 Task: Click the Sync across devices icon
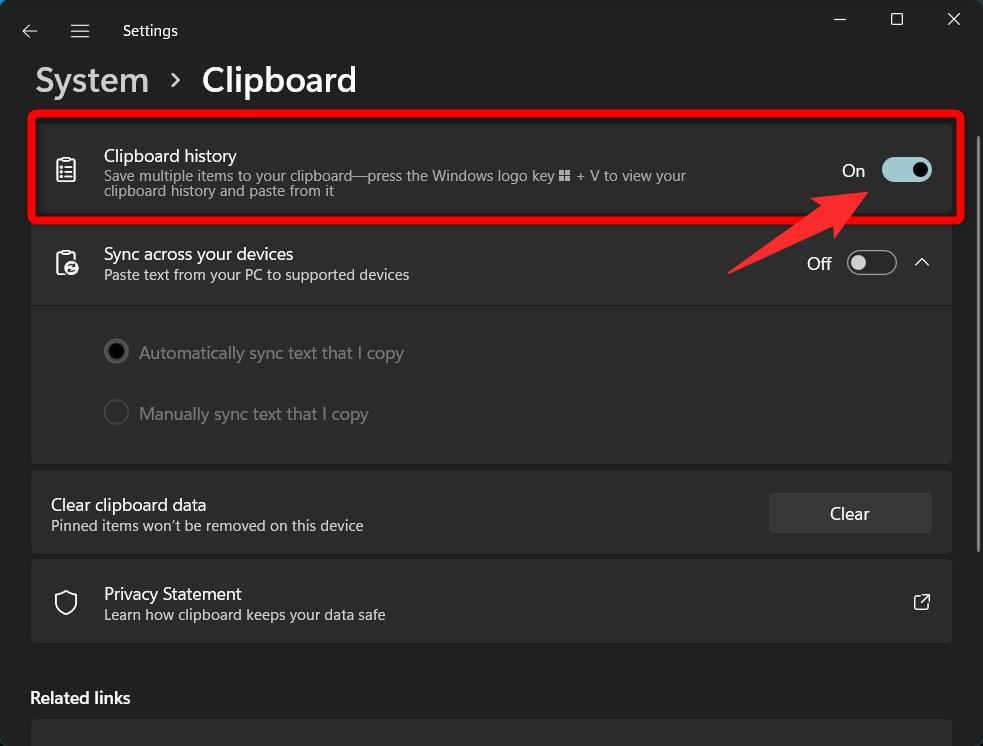pyautogui.click(x=66, y=263)
